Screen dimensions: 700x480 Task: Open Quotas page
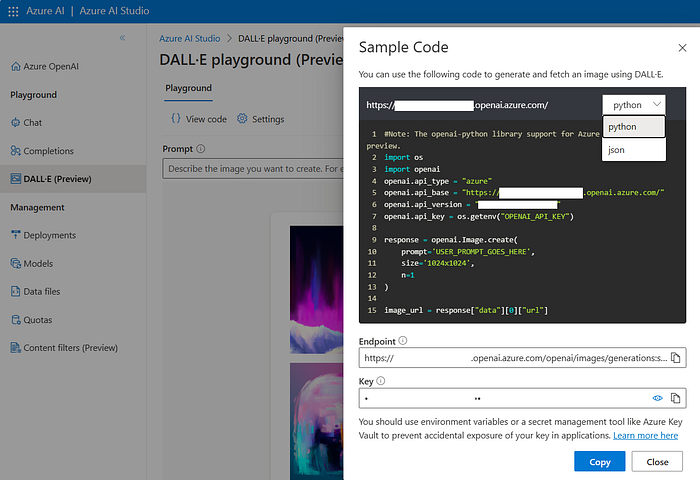coord(38,320)
